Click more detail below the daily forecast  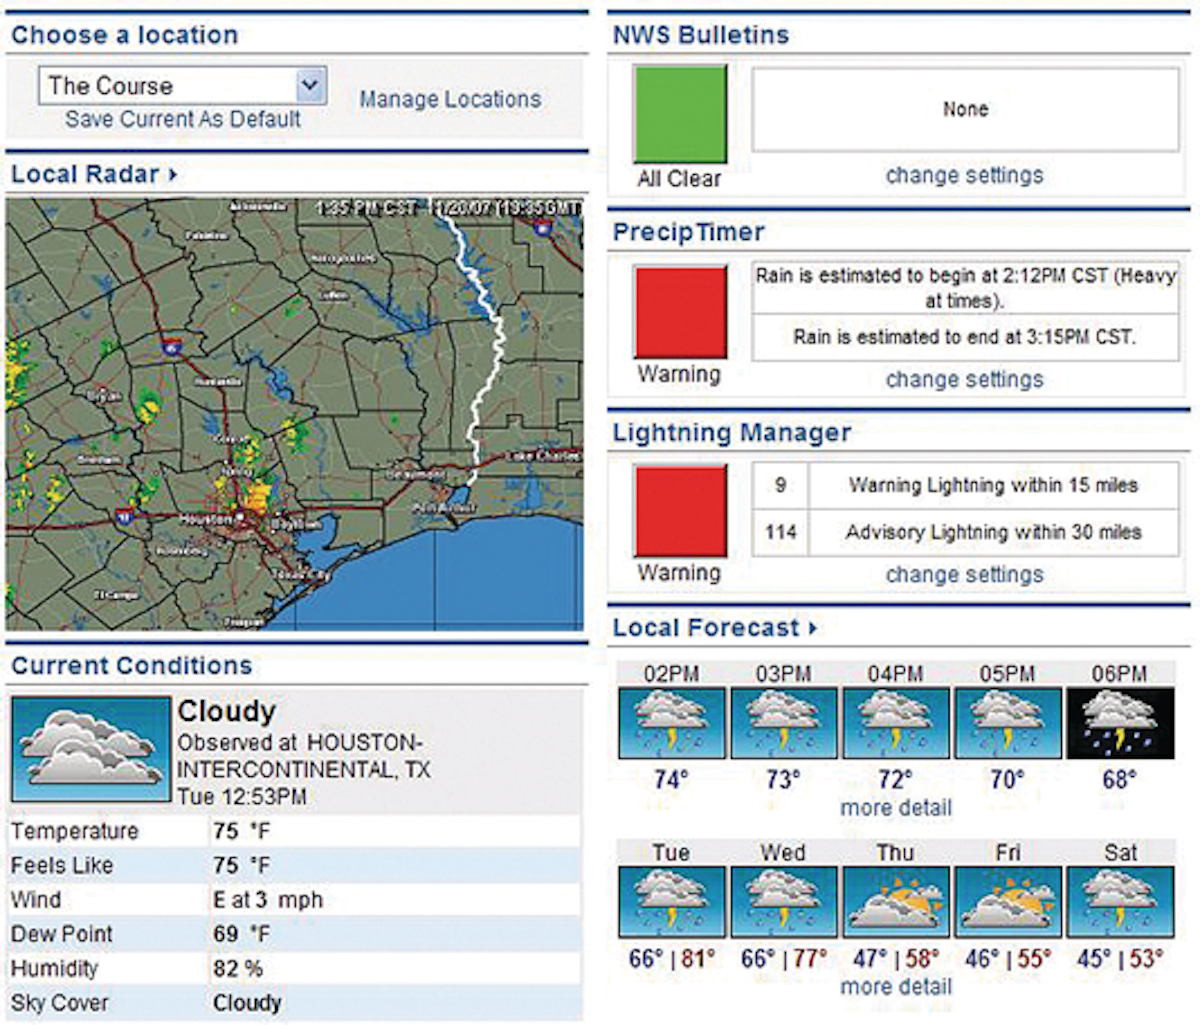895,986
